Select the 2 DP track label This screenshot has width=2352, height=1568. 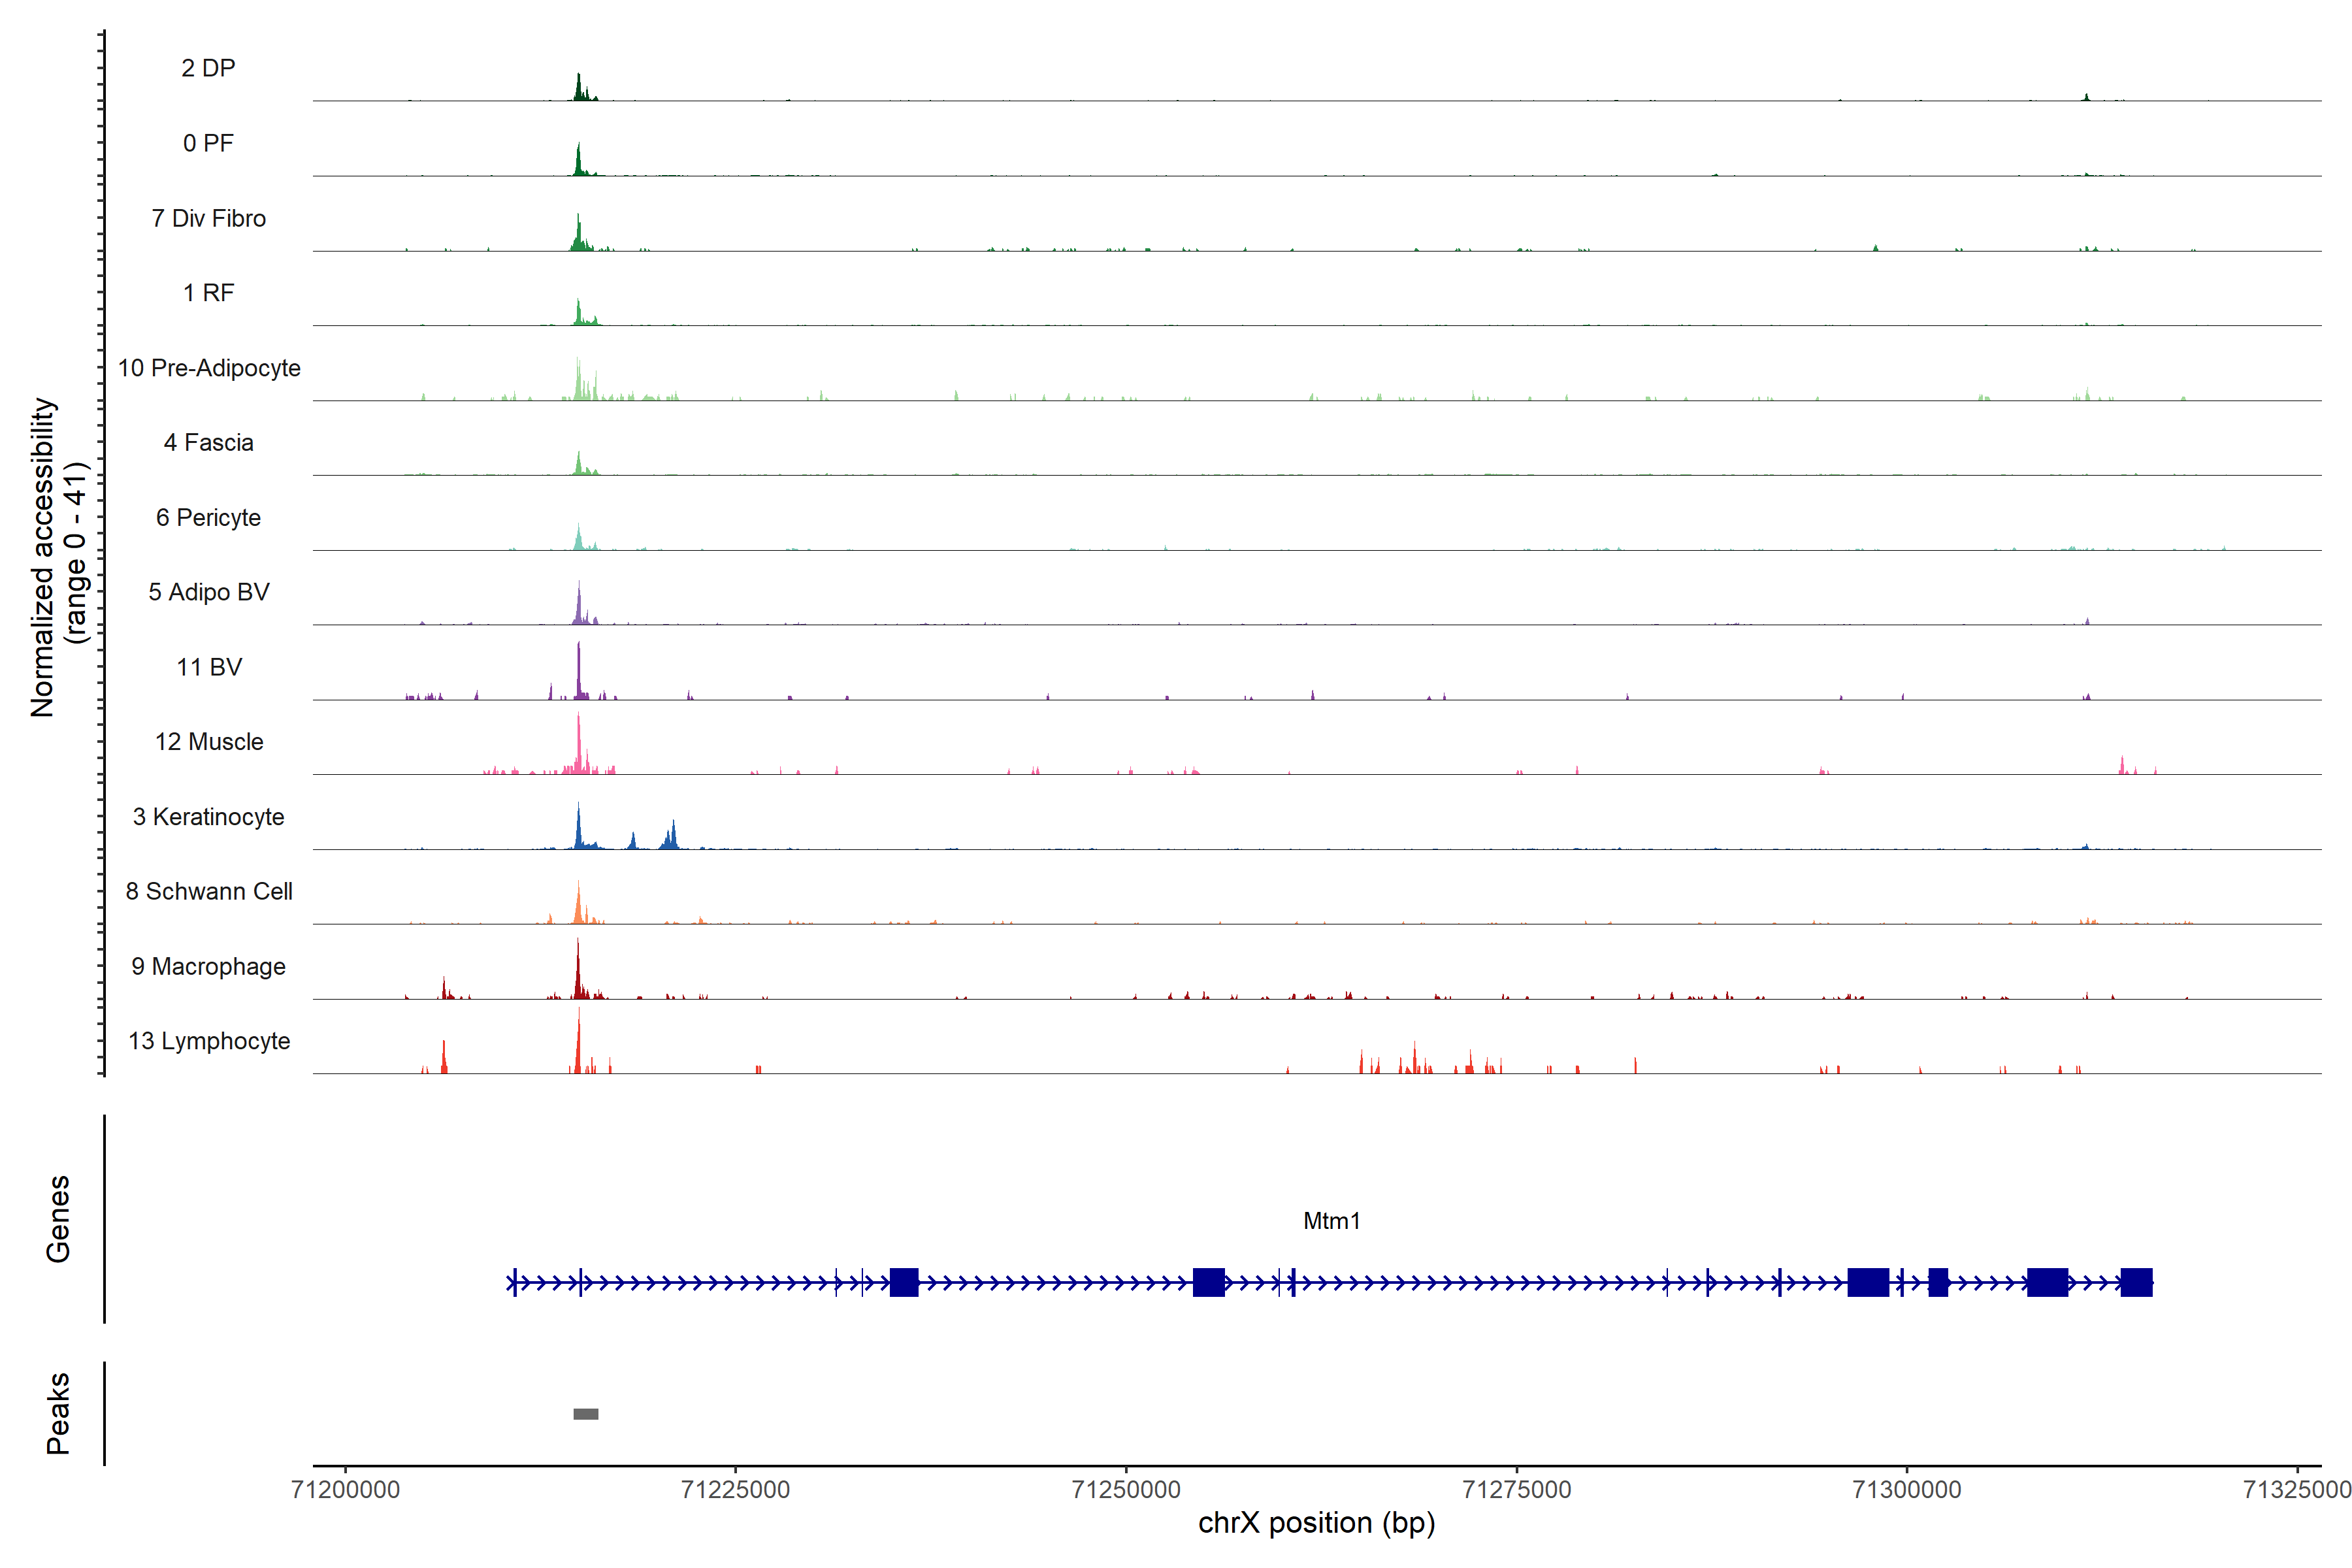tap(208, 68)
